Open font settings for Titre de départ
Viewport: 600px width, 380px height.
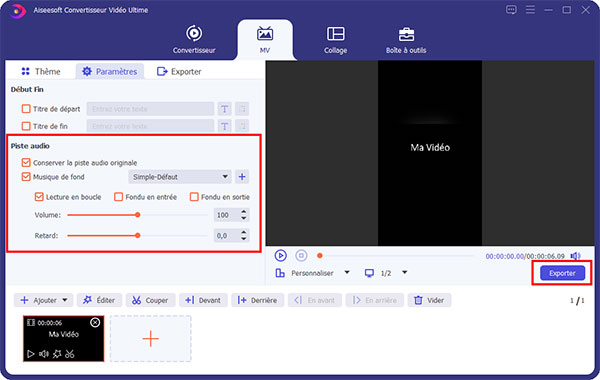[225, 109]
